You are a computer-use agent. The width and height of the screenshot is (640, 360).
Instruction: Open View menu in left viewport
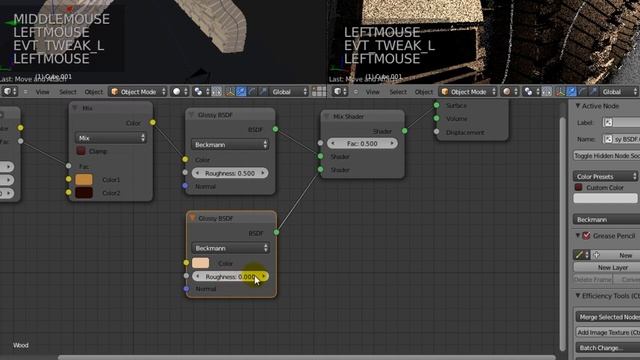point(42,92)
